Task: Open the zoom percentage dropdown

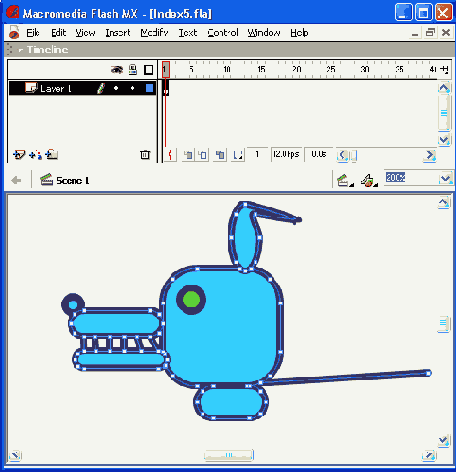Action: [x=445, y=178]
